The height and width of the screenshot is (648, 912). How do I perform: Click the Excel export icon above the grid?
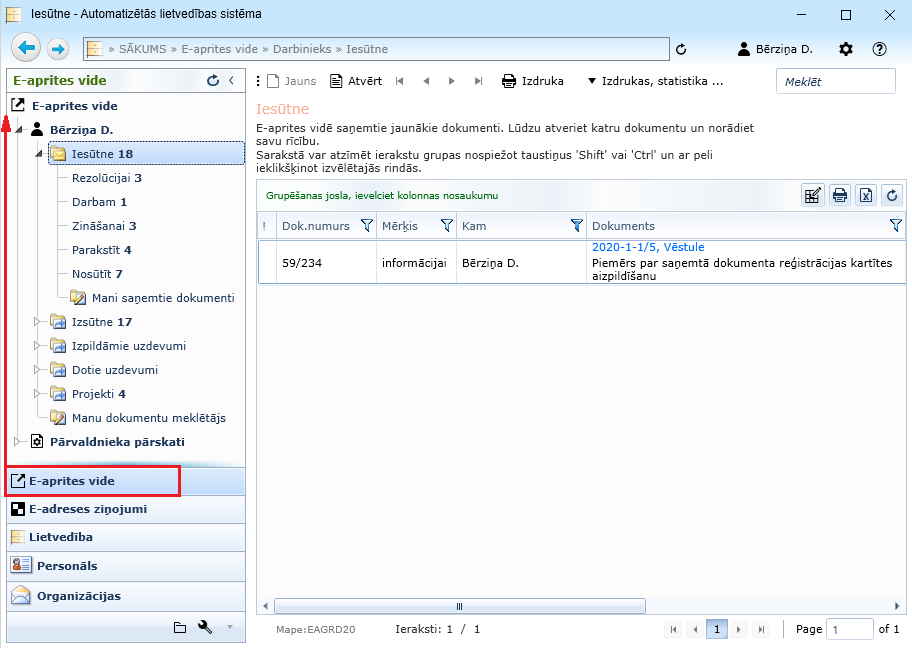pyautogui.click(x=866, y=195)
